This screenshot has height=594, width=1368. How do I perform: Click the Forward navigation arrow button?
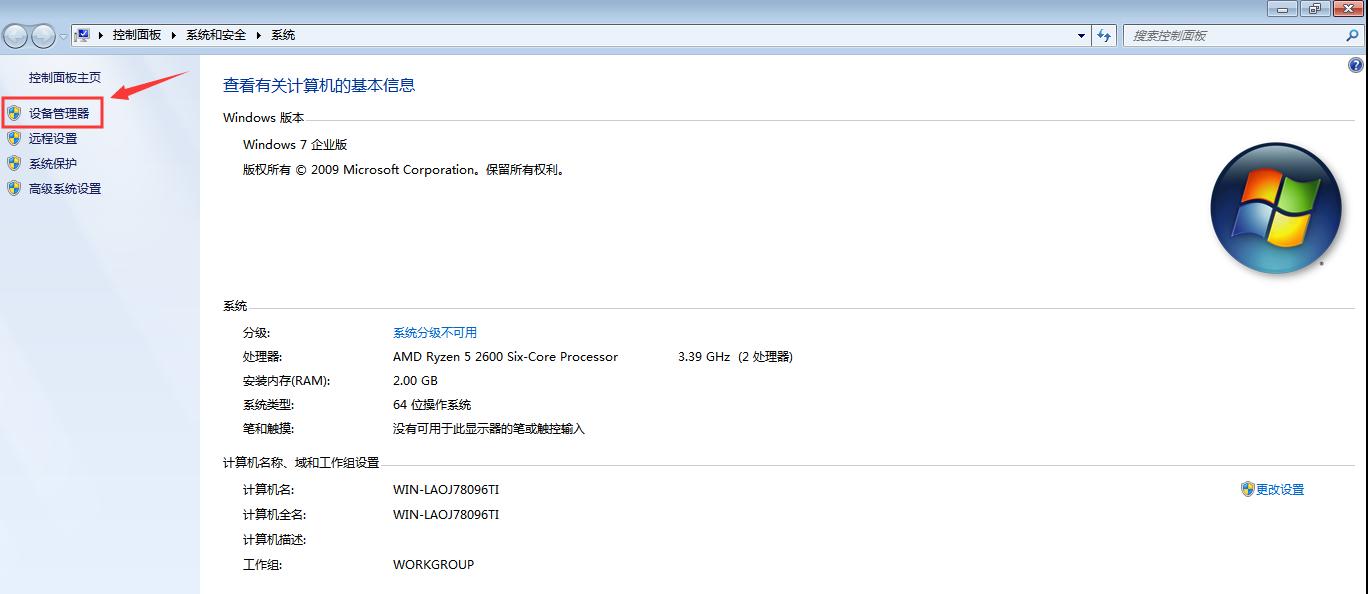(43, 36)
